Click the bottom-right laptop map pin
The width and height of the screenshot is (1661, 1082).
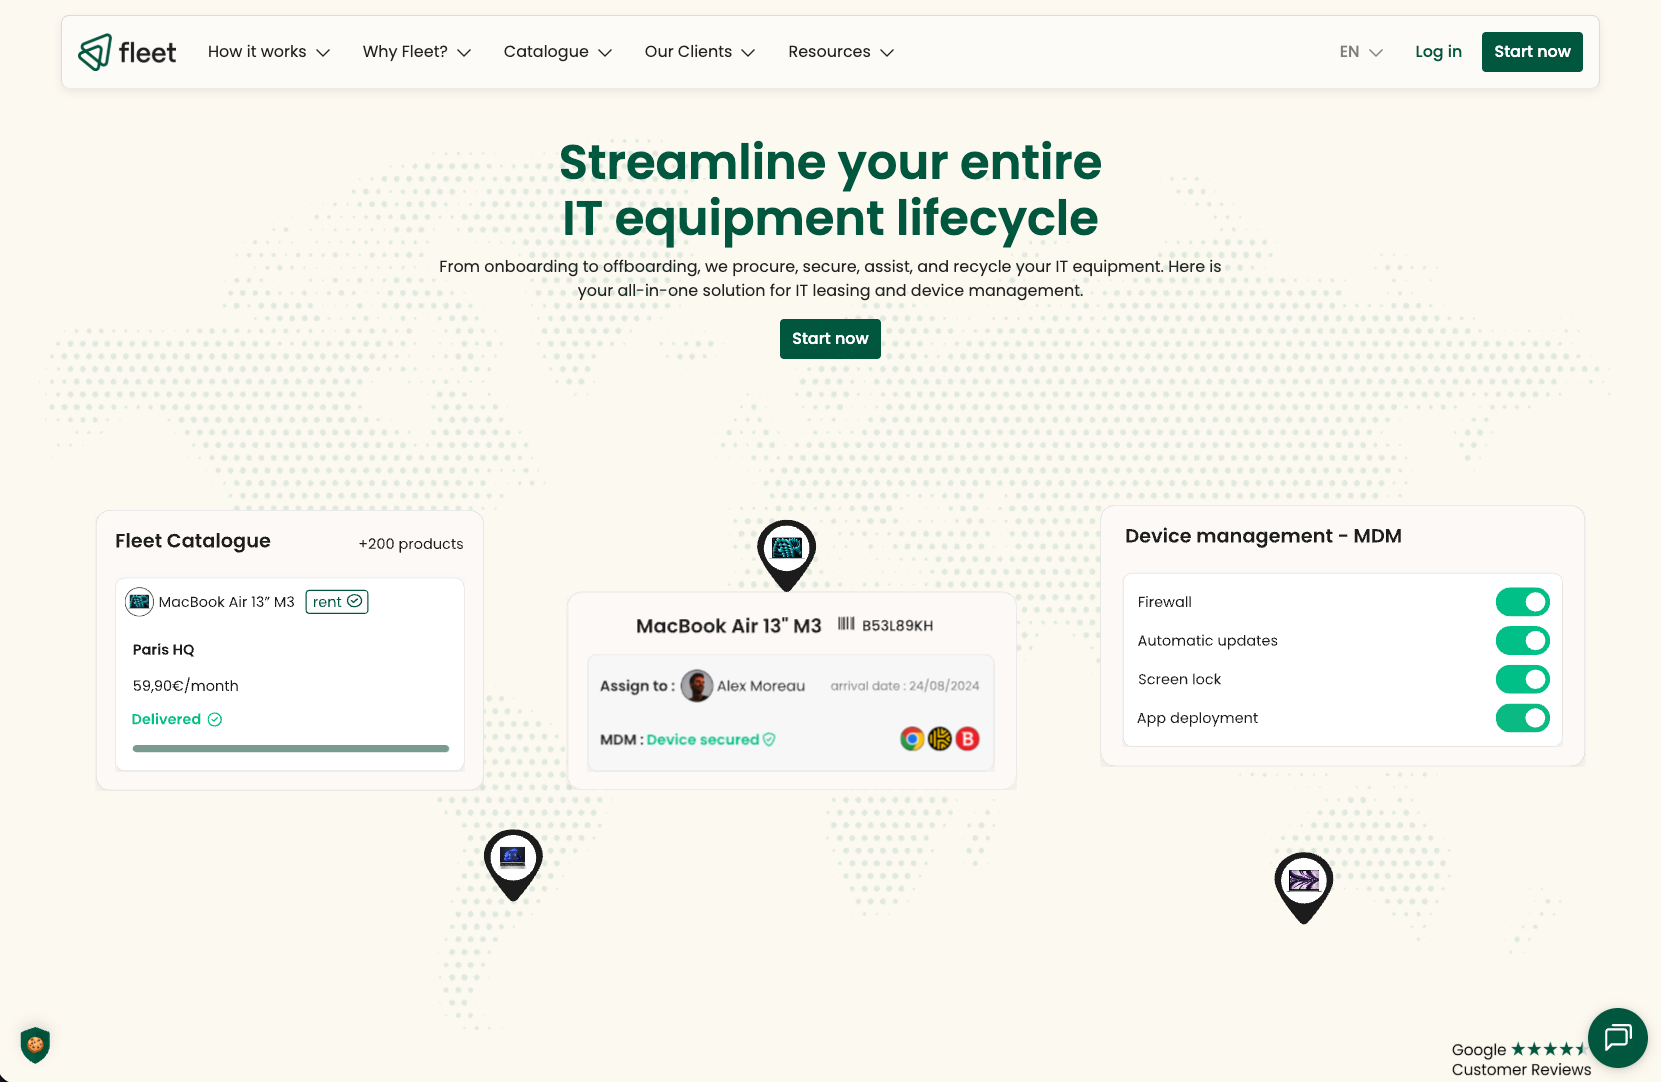pyautogui.click(x=1303, y=884)
